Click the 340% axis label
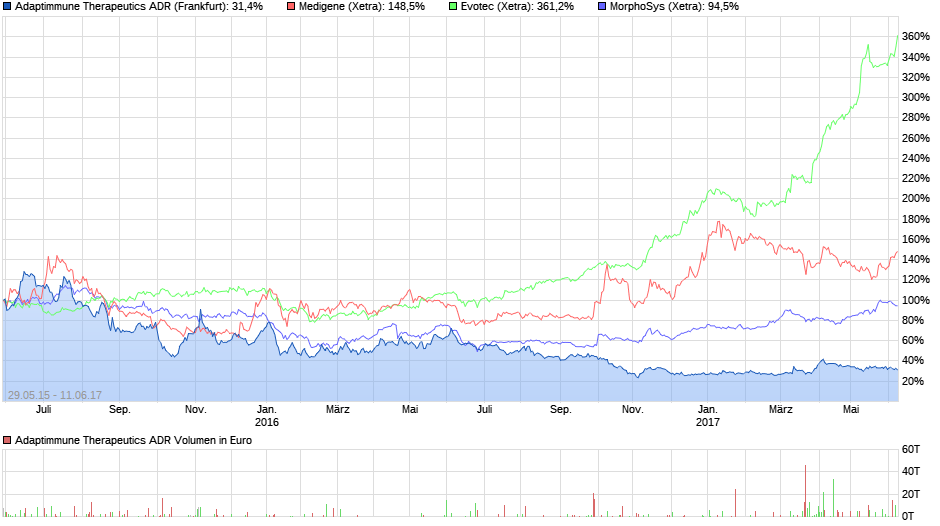The image size is (940, 526). coord(915,57)
